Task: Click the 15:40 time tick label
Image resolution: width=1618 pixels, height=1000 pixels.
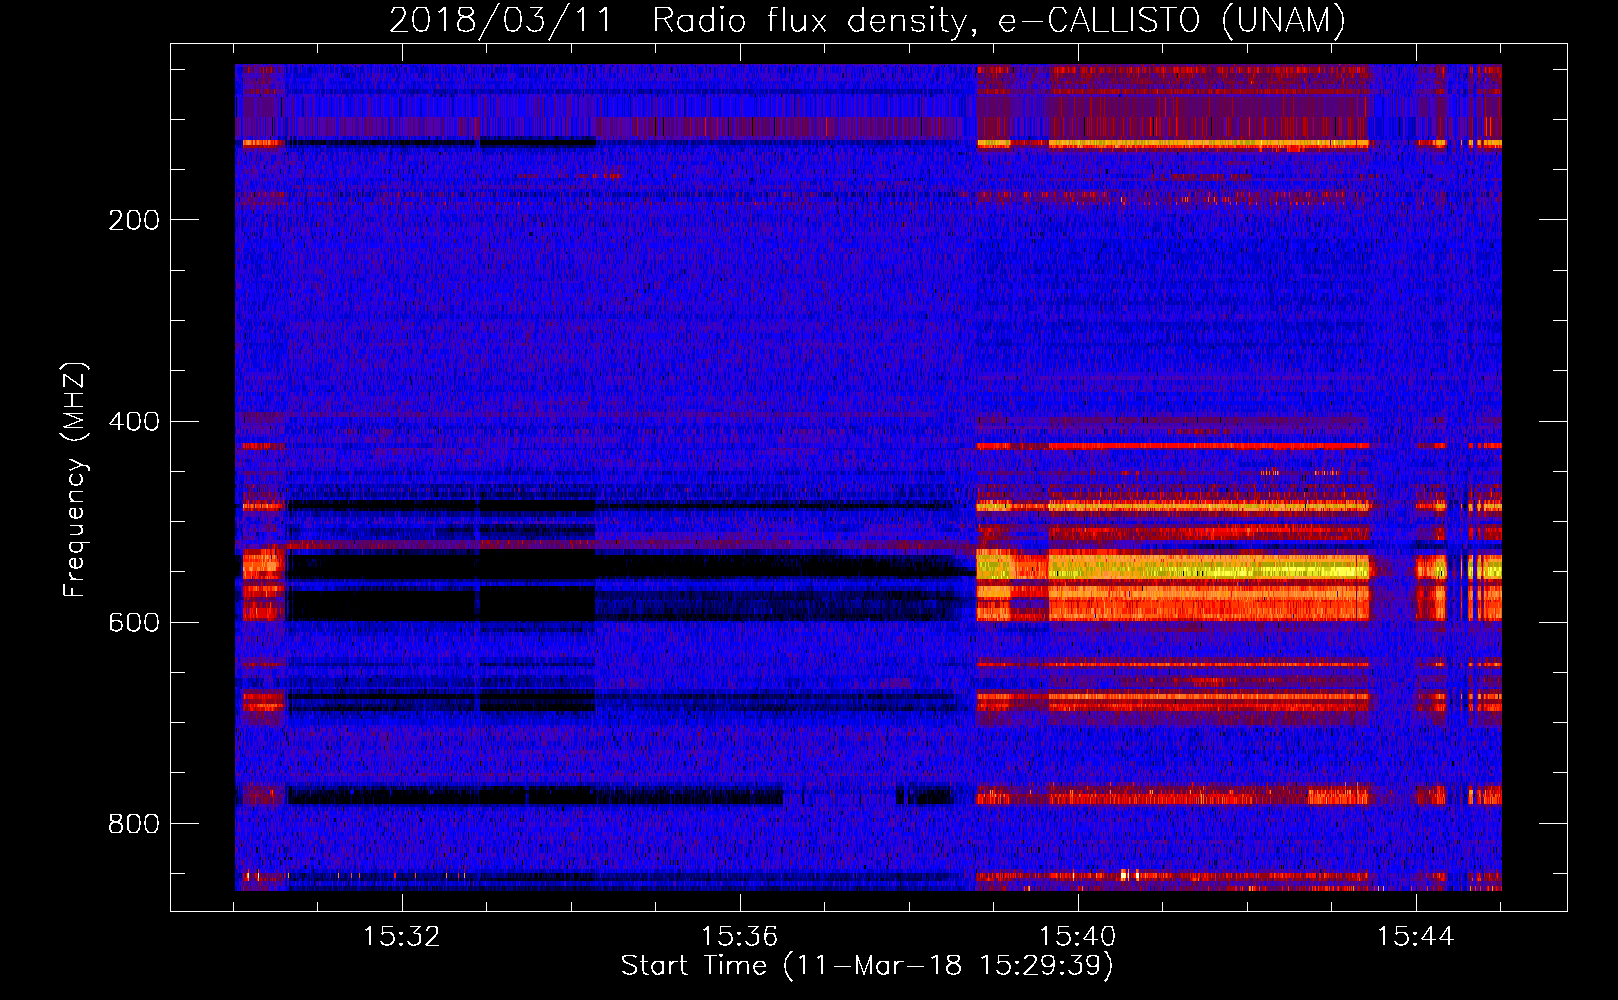Action: (1078, 937)
